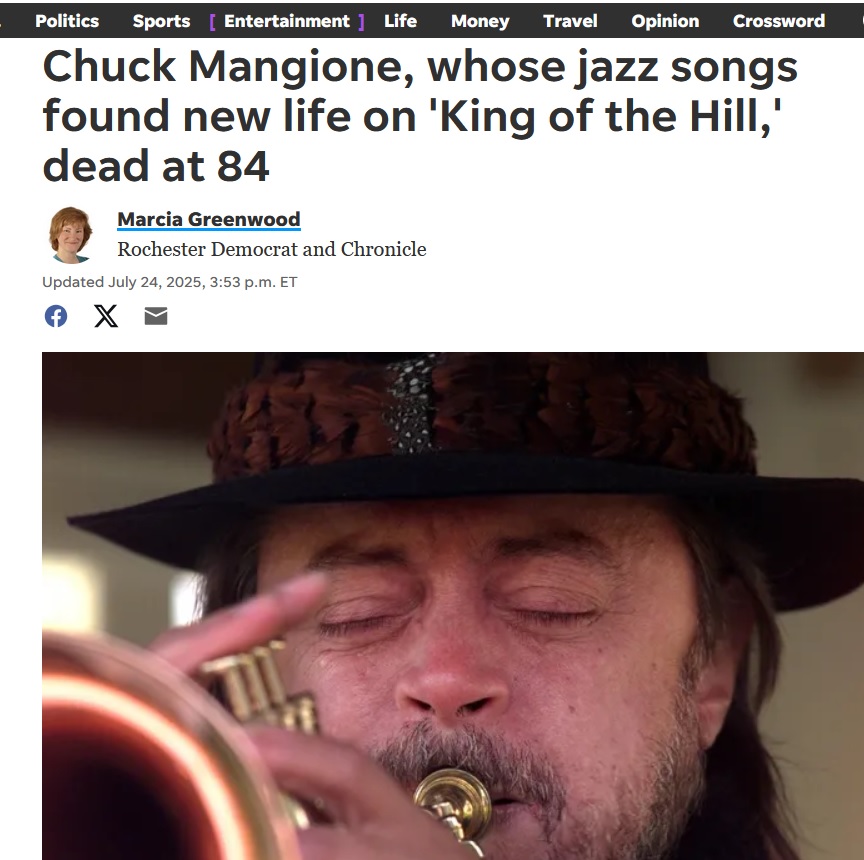Open the Travel section

pos(570,21)
